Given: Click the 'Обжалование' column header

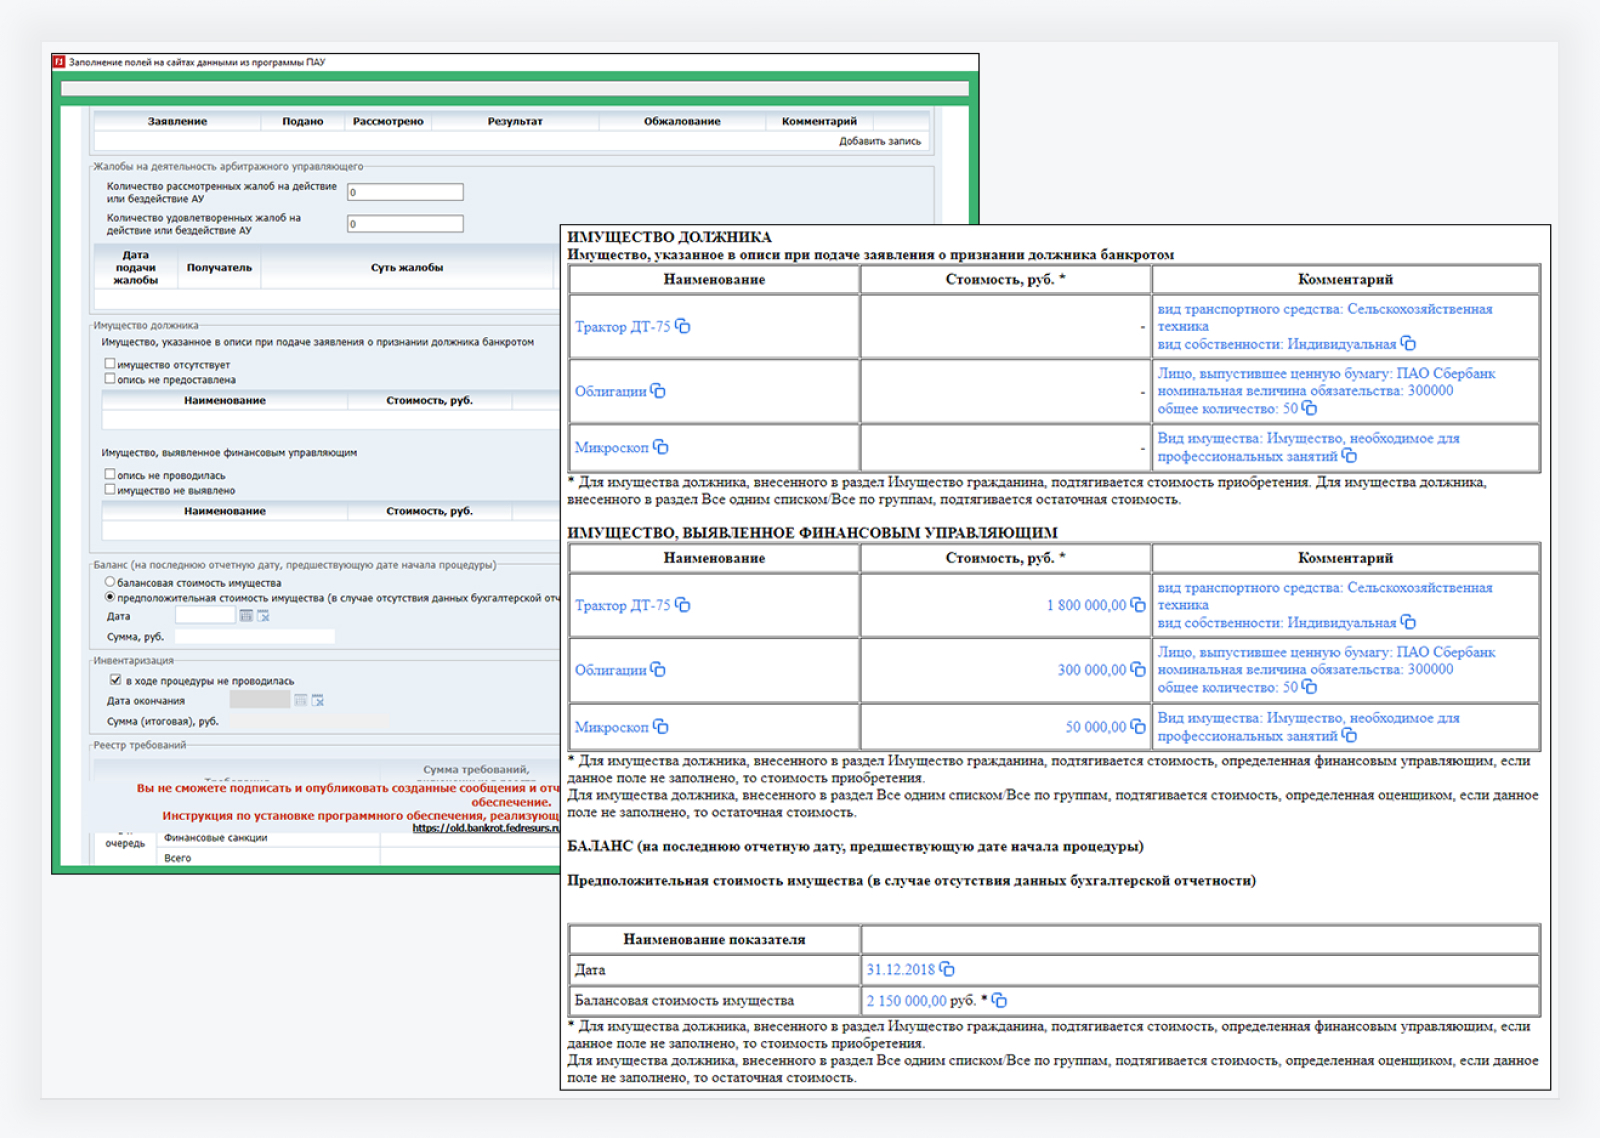Looking at the screenshot, I should coord(682,121).
